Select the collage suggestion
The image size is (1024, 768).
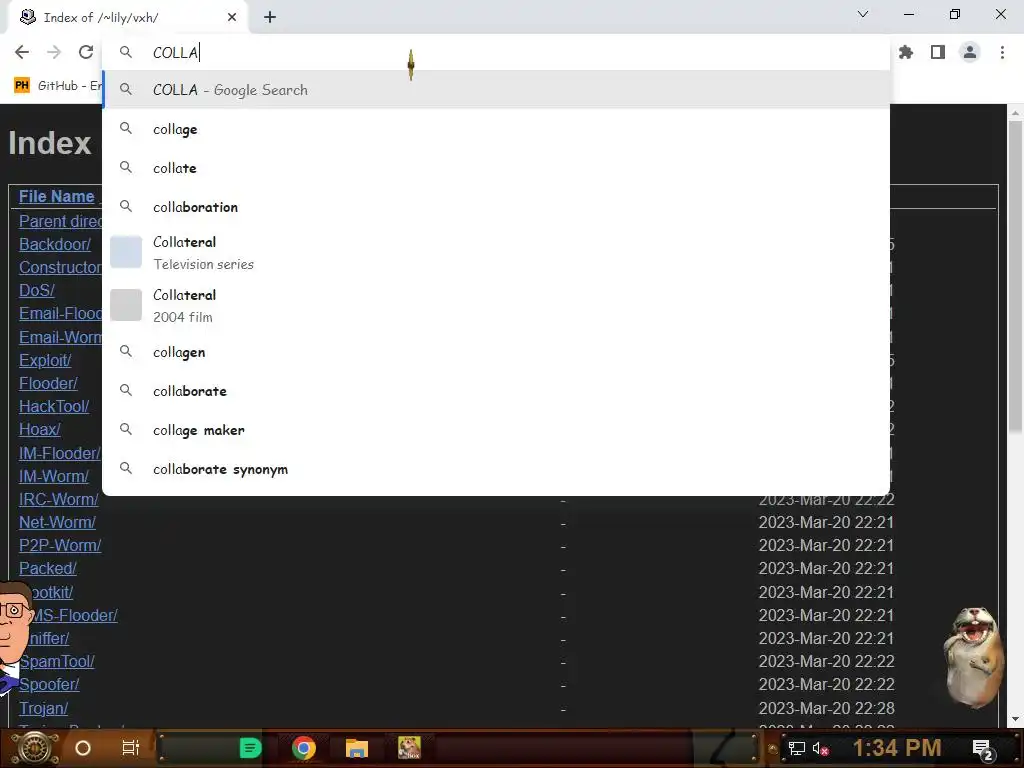coord(496,129)
